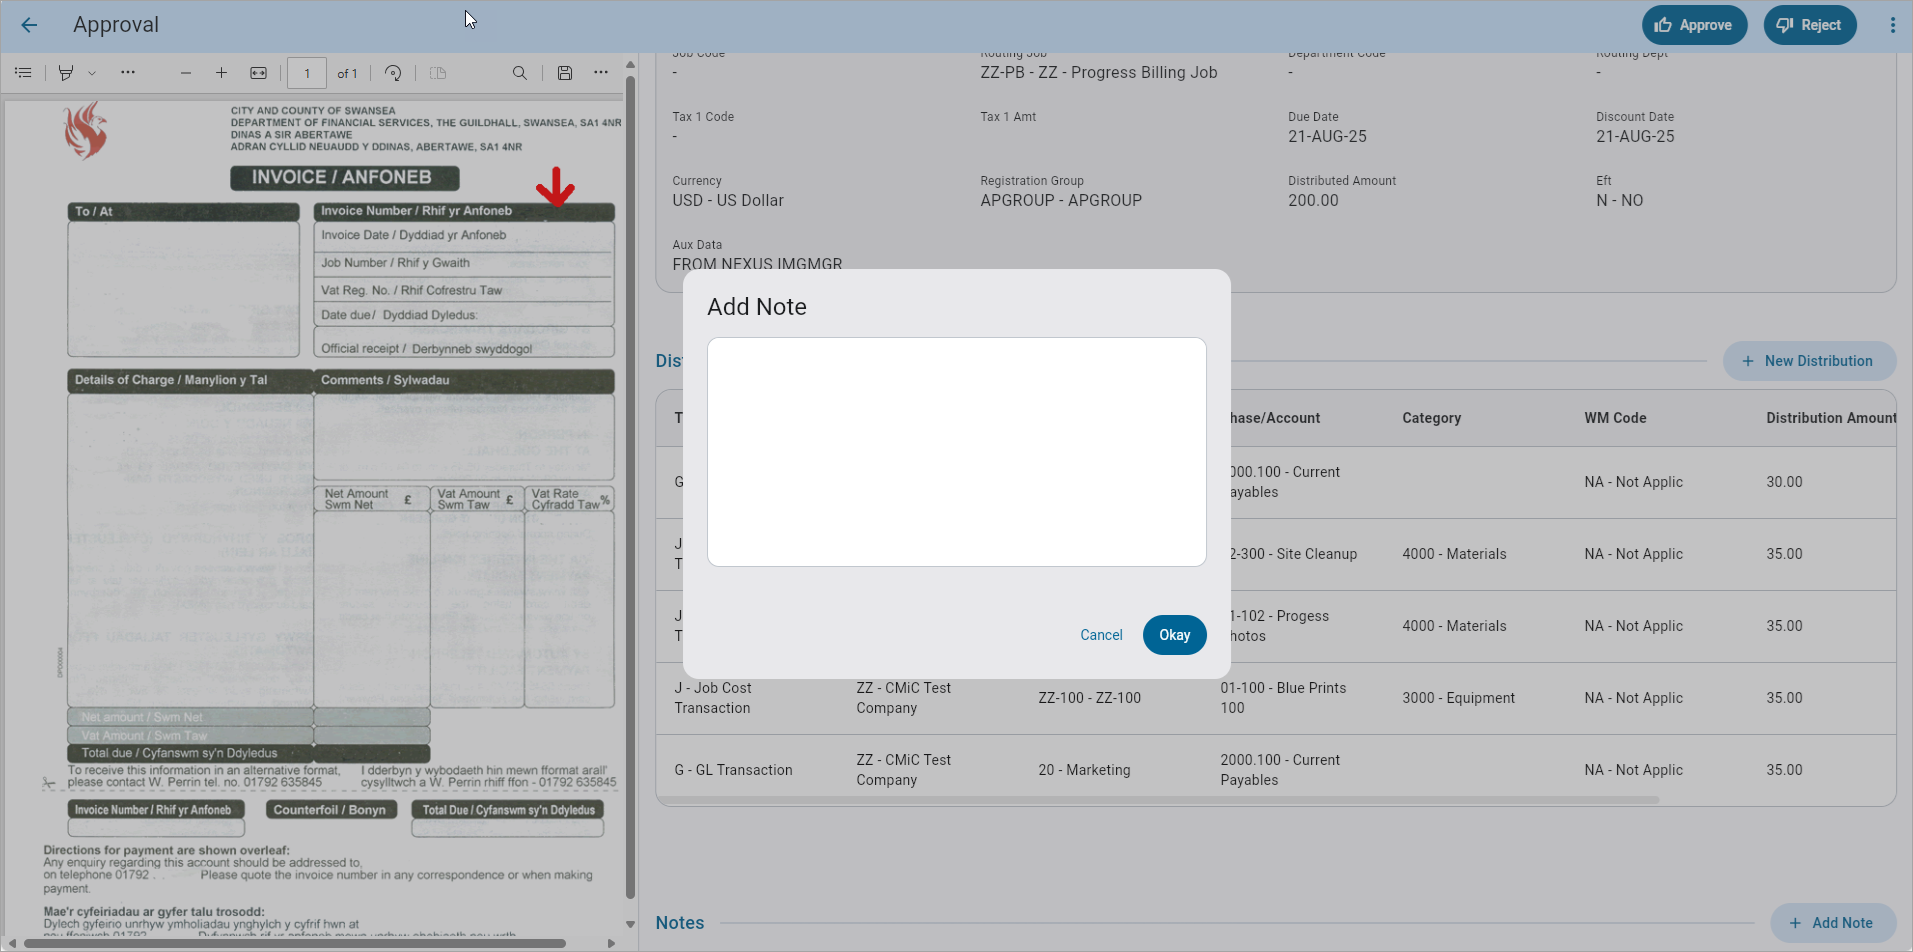Expand the highlight tool dropdown
Image resolution: width=1913 pixels, height=952 pixels.
(92, 73)
